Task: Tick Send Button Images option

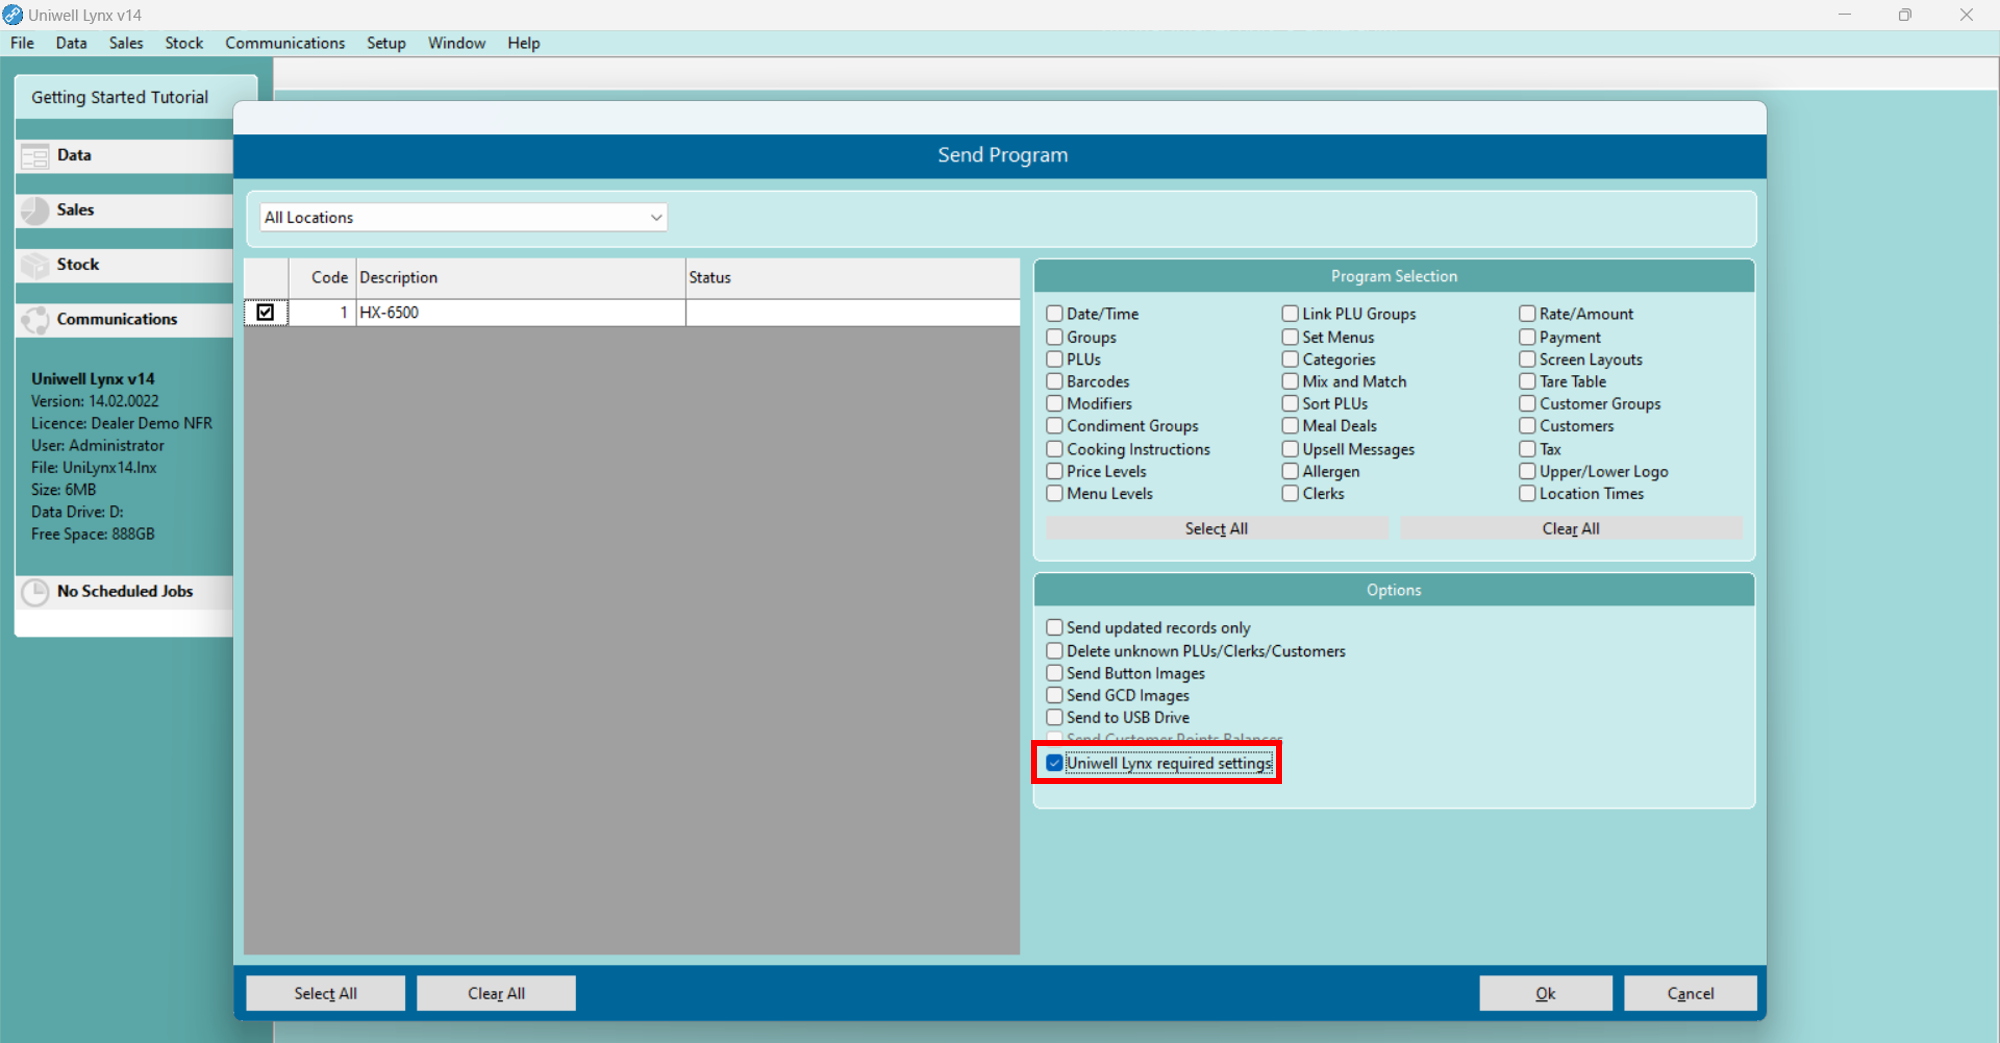Action: coord(1054,673)
